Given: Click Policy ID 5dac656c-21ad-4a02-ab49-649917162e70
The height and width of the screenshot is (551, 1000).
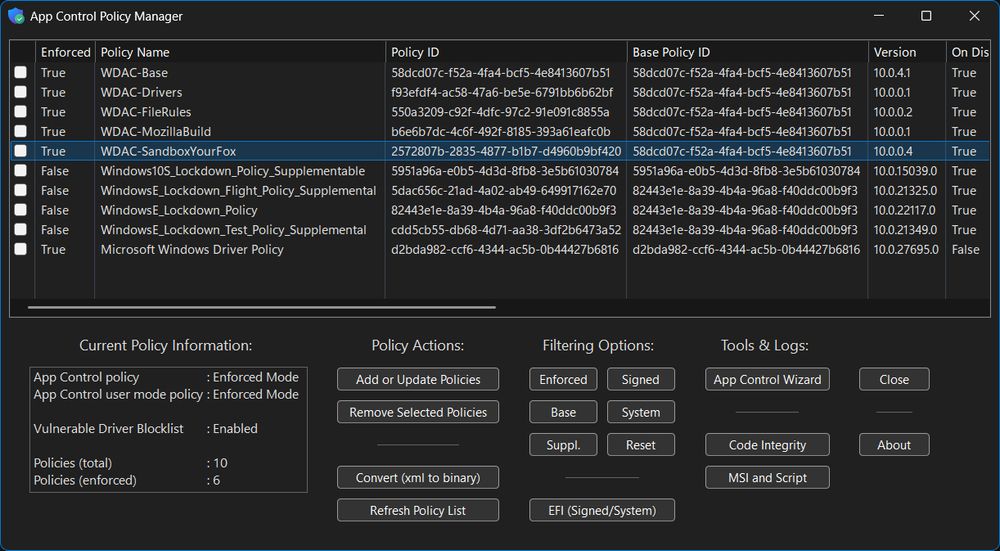Looking at the screenshot, I should click(504, 191).
